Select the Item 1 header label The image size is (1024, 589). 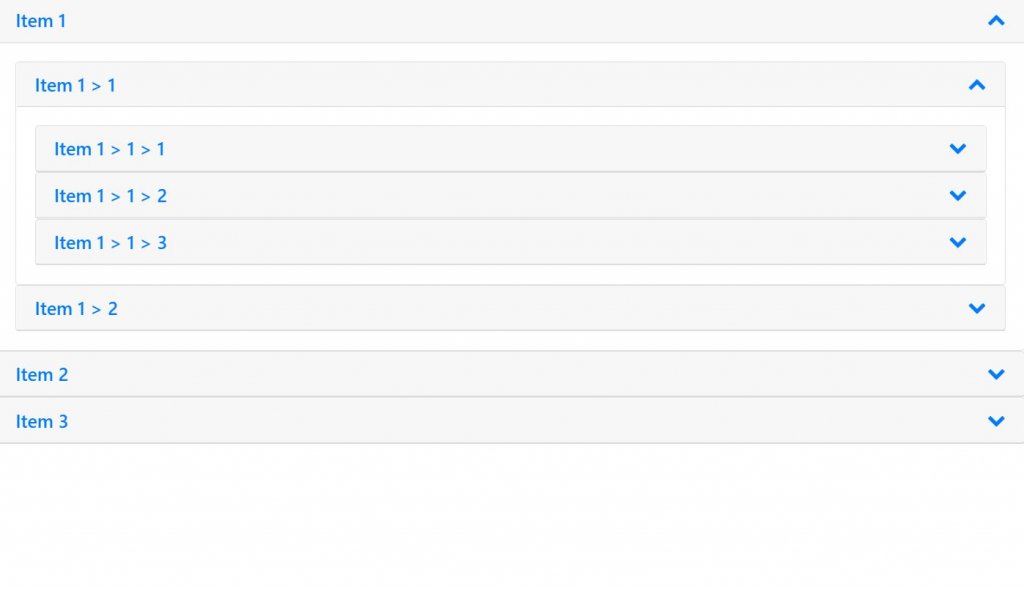tap(41, 20)
